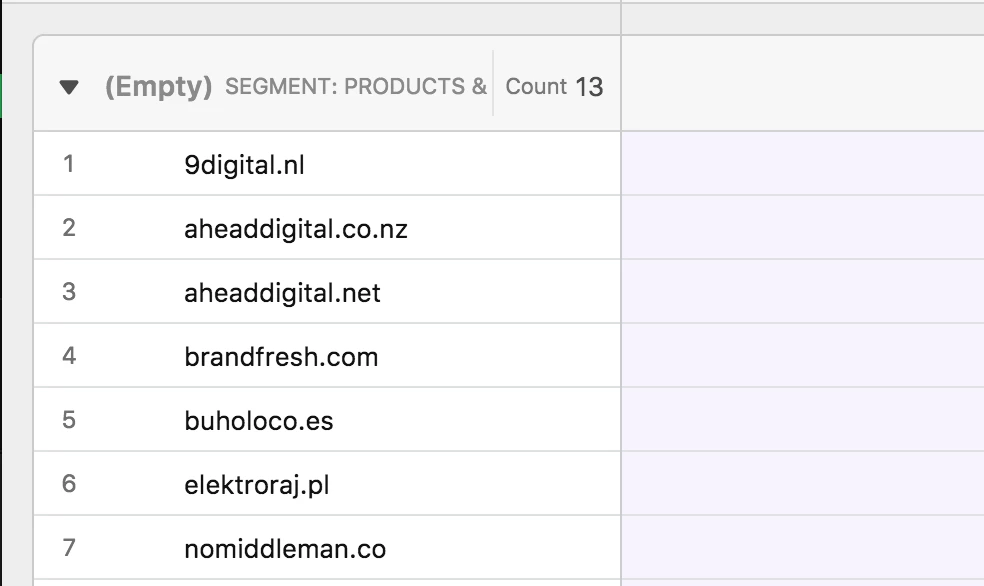Click the SEGMENT: PRODUCTS & field label

(x=355, y=87)
